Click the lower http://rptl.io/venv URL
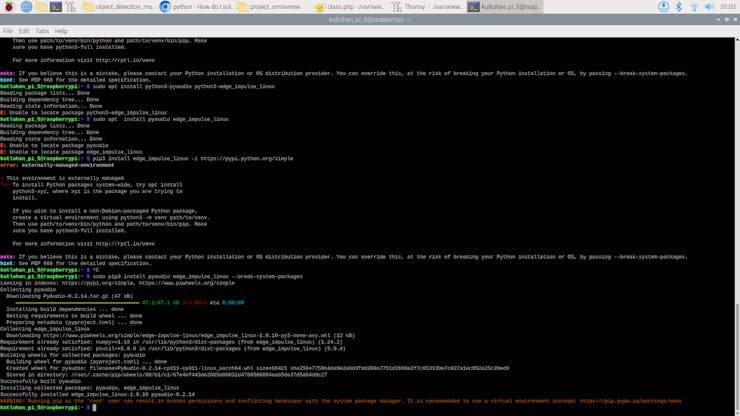The height and width of the screenshot is (416, 740). coord(125,244)
